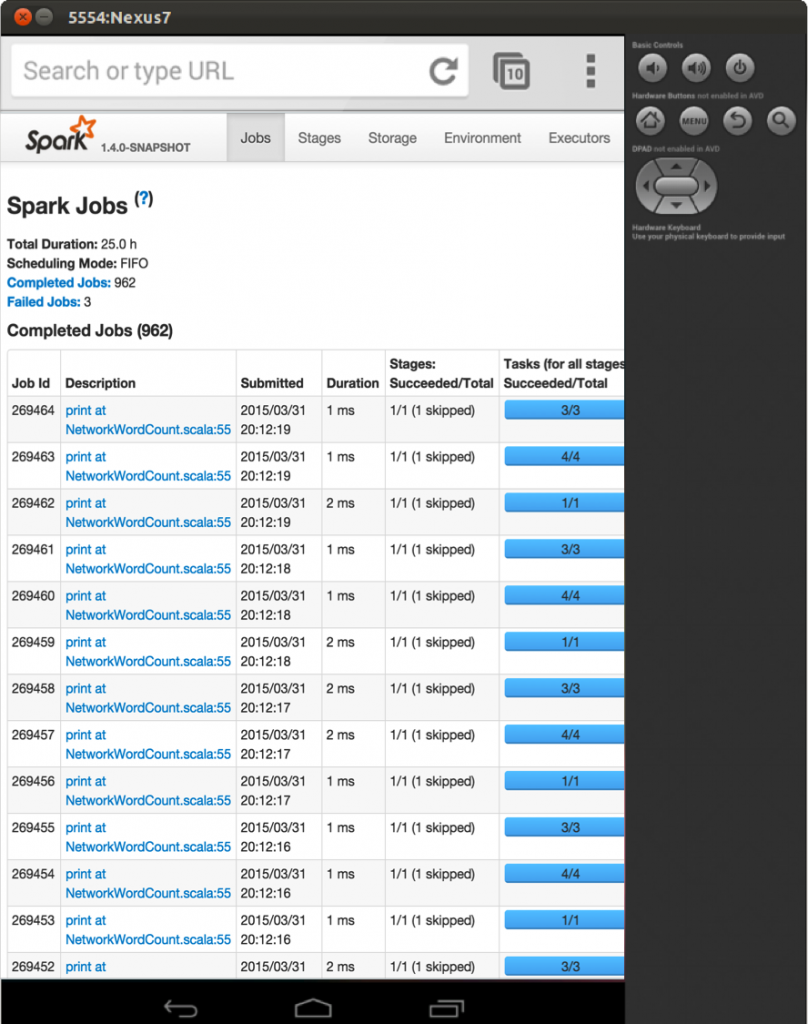Open the description link for job 269457
Viewport: 808px width, 1024px height.
(148, 744)
